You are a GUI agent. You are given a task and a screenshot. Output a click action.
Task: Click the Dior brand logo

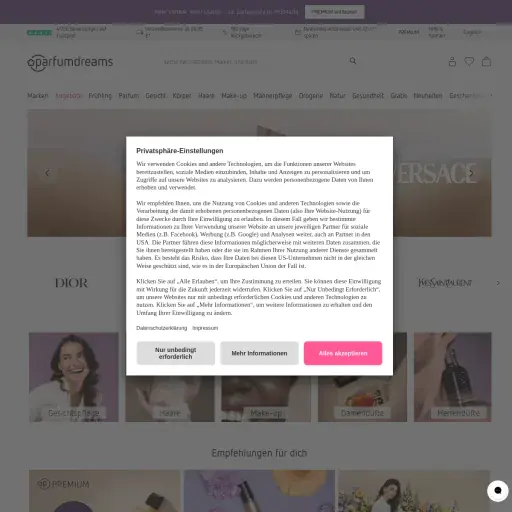point(71,283)
